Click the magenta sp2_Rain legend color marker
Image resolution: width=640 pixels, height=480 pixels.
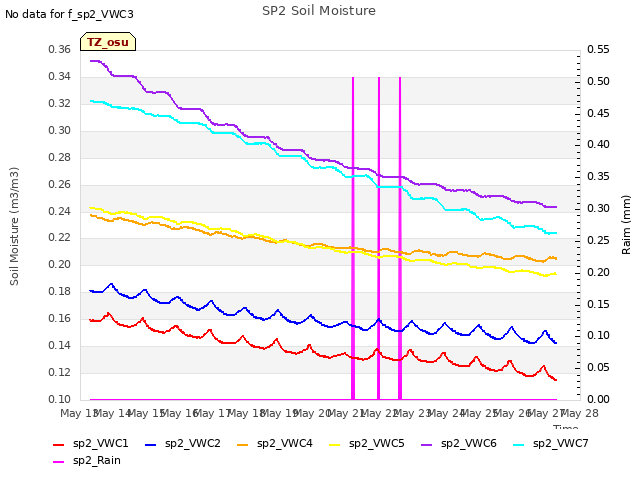(59, 462)
